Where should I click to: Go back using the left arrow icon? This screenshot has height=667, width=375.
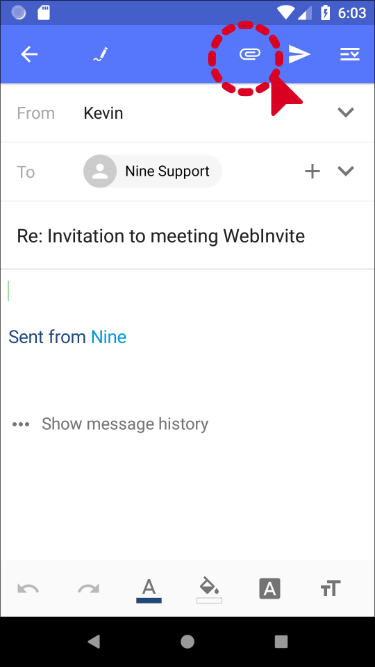tap(29, 54)
